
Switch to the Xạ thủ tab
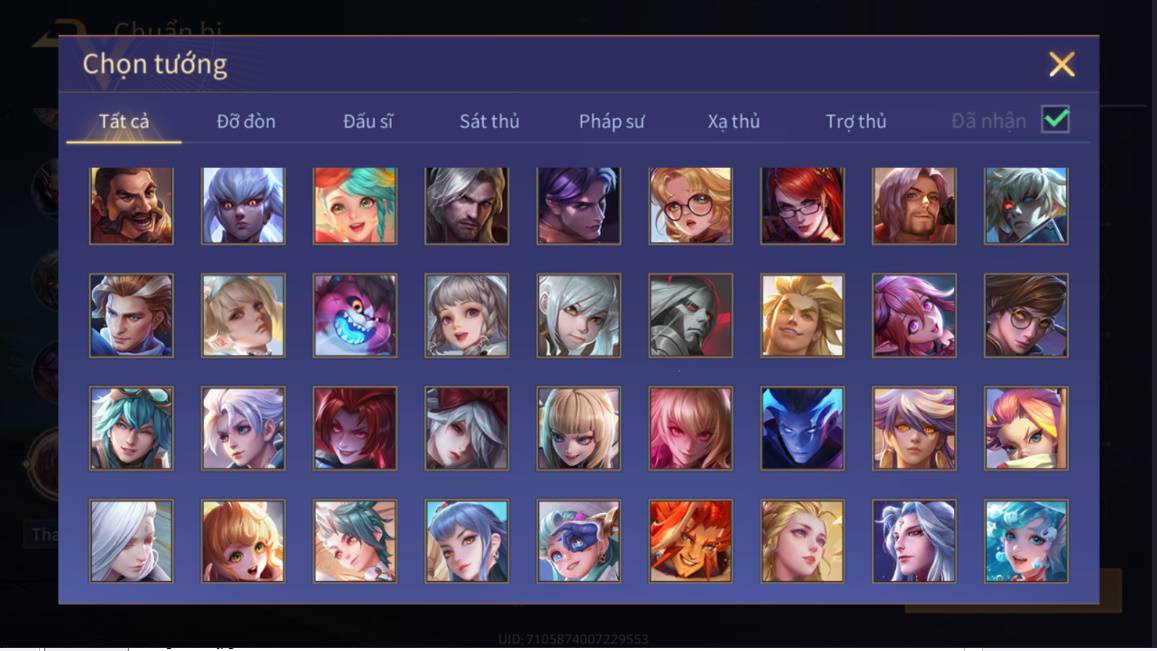tap(733, 121)
